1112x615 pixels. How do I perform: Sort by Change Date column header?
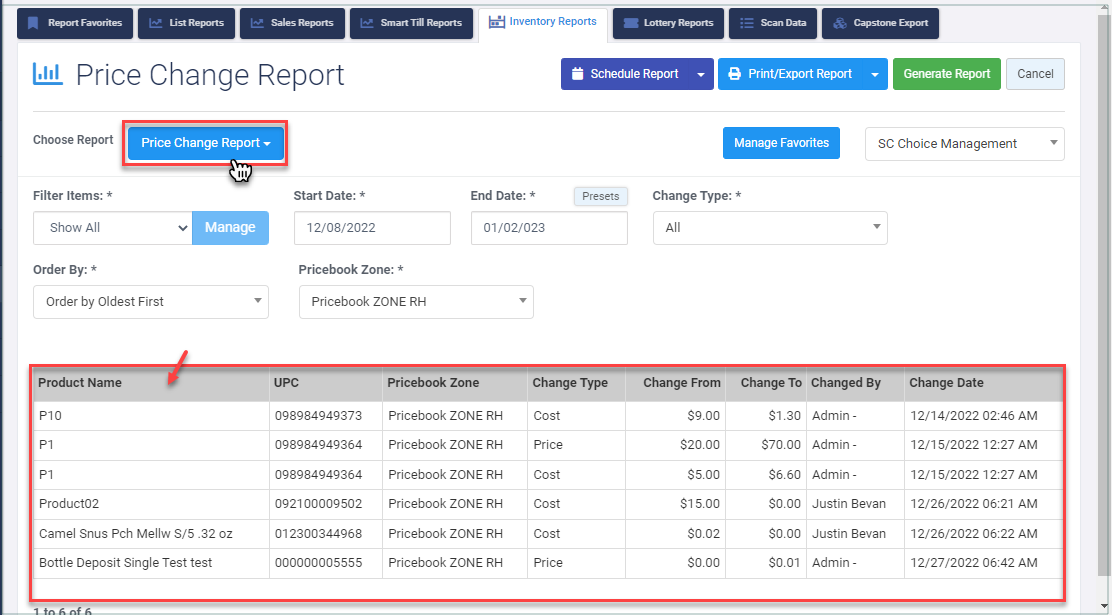point(984,384)
